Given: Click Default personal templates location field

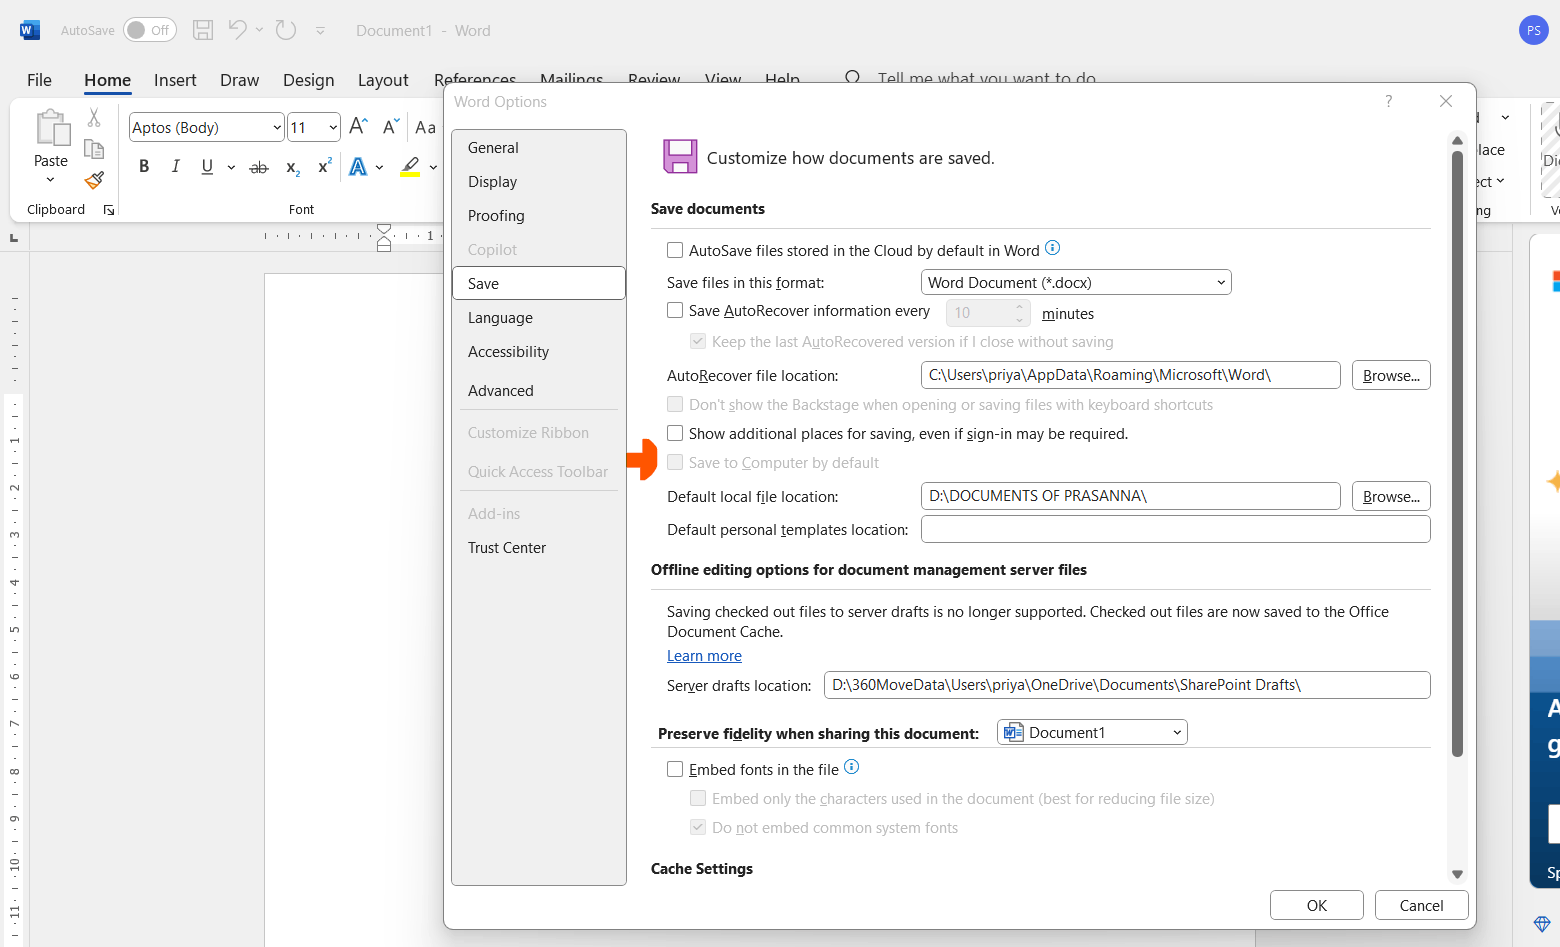Looking at the screenshot, I should point(1175,529).
